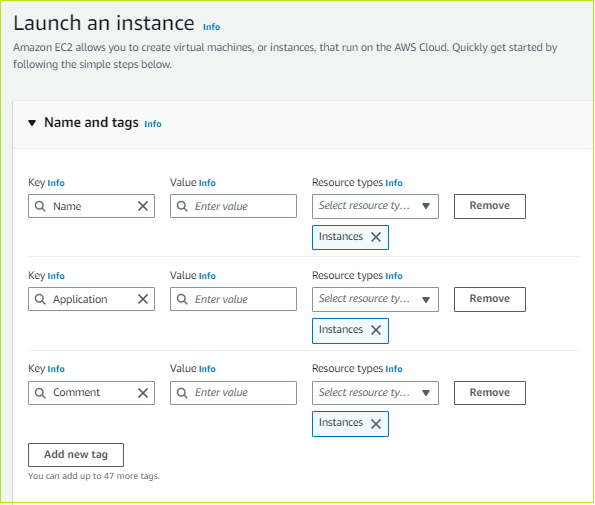Focus the Comment key input field
Viewport: 595px width, 505px height.
click(x=91, y=393)
